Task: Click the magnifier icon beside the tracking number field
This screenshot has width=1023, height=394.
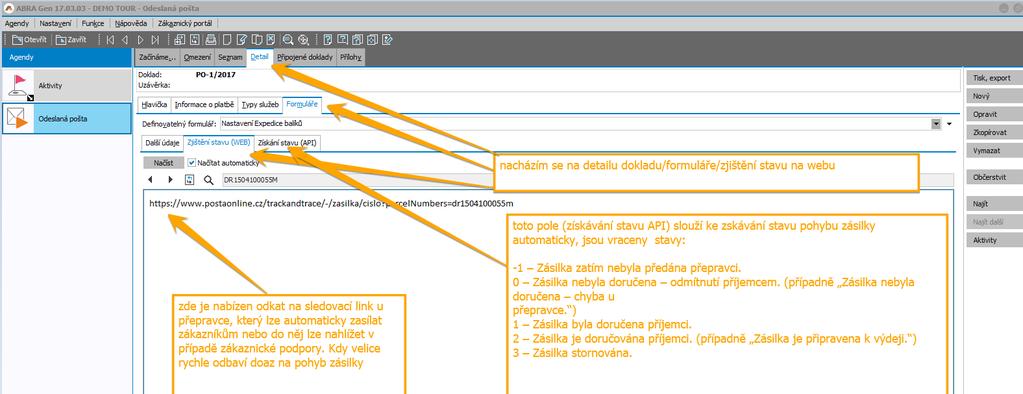Action: point(209,179)
